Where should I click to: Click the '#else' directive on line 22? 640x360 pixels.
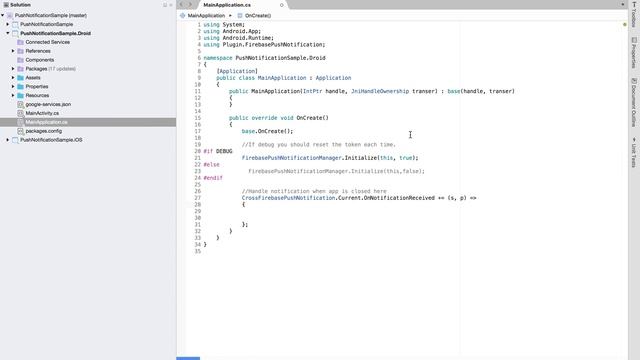pyautogui.click(x=211, y=164)
